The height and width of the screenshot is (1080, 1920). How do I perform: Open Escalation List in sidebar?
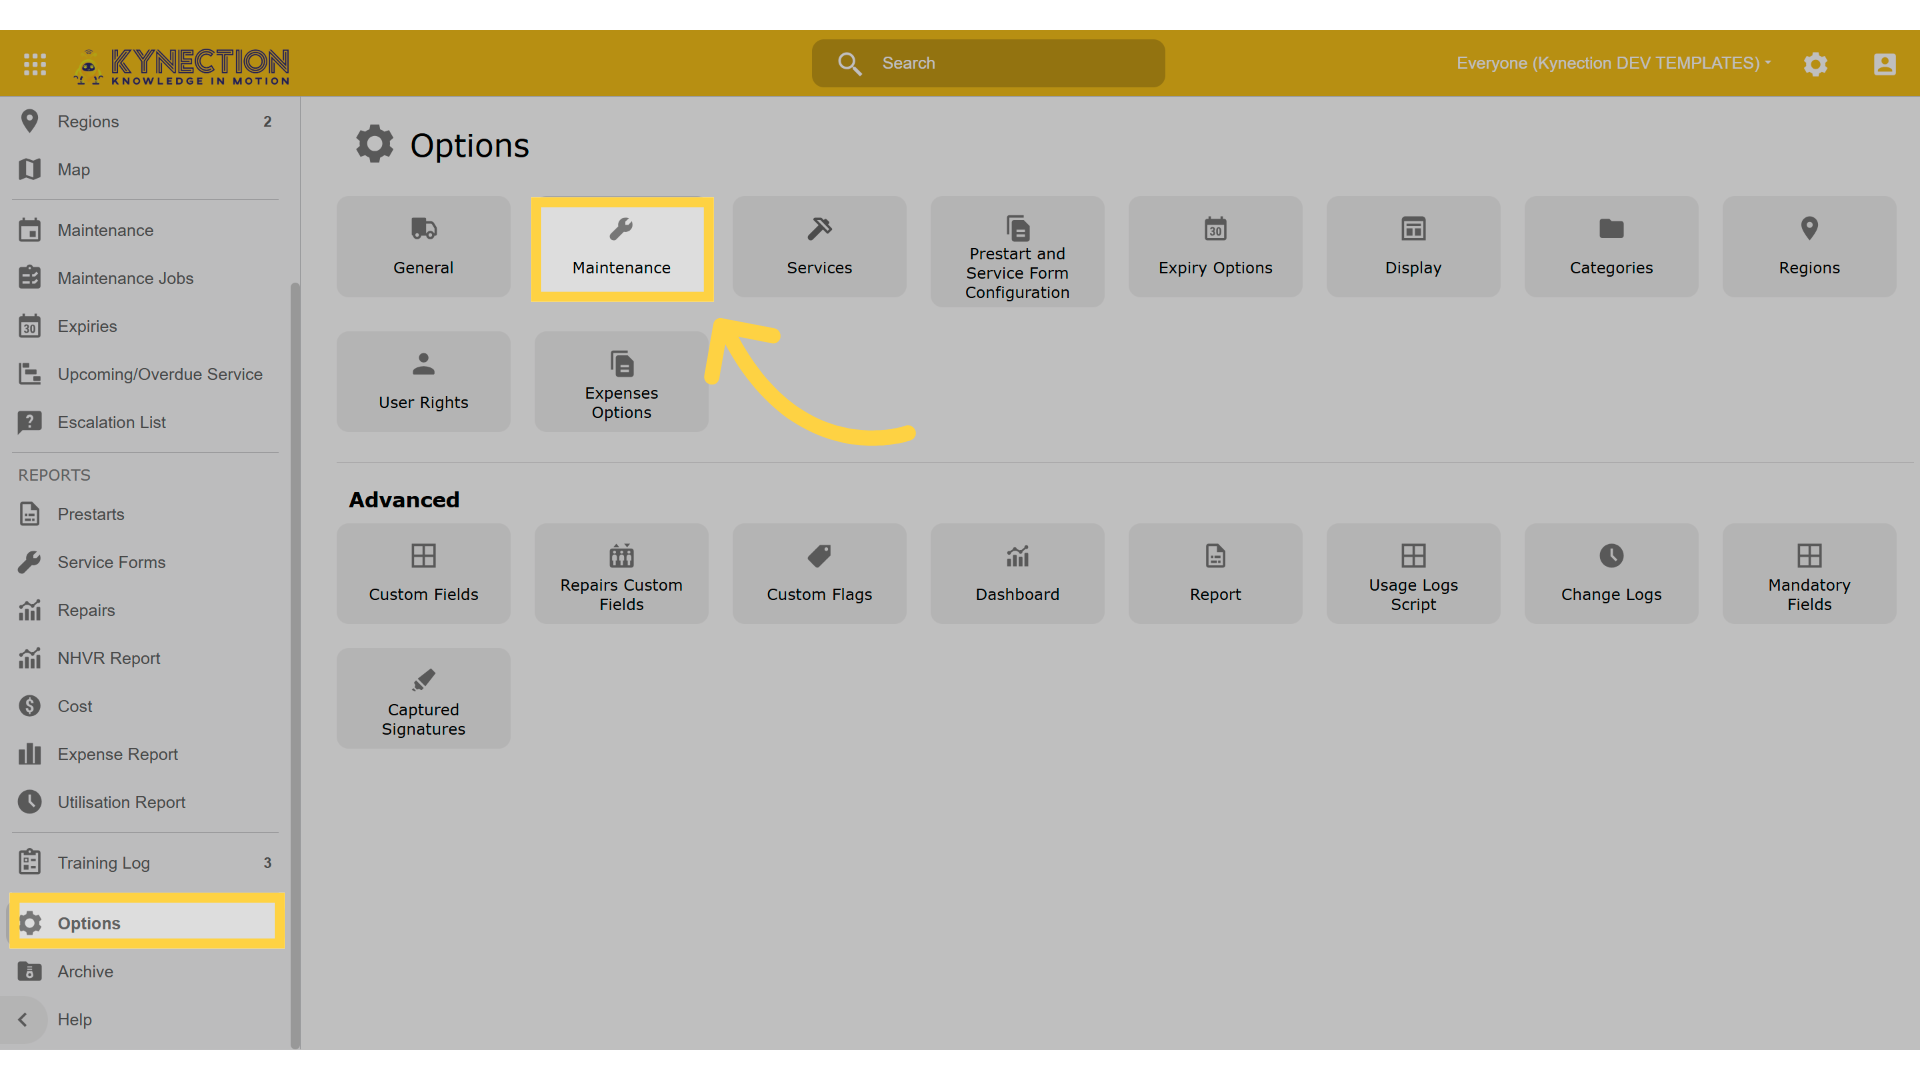(111, 422)
